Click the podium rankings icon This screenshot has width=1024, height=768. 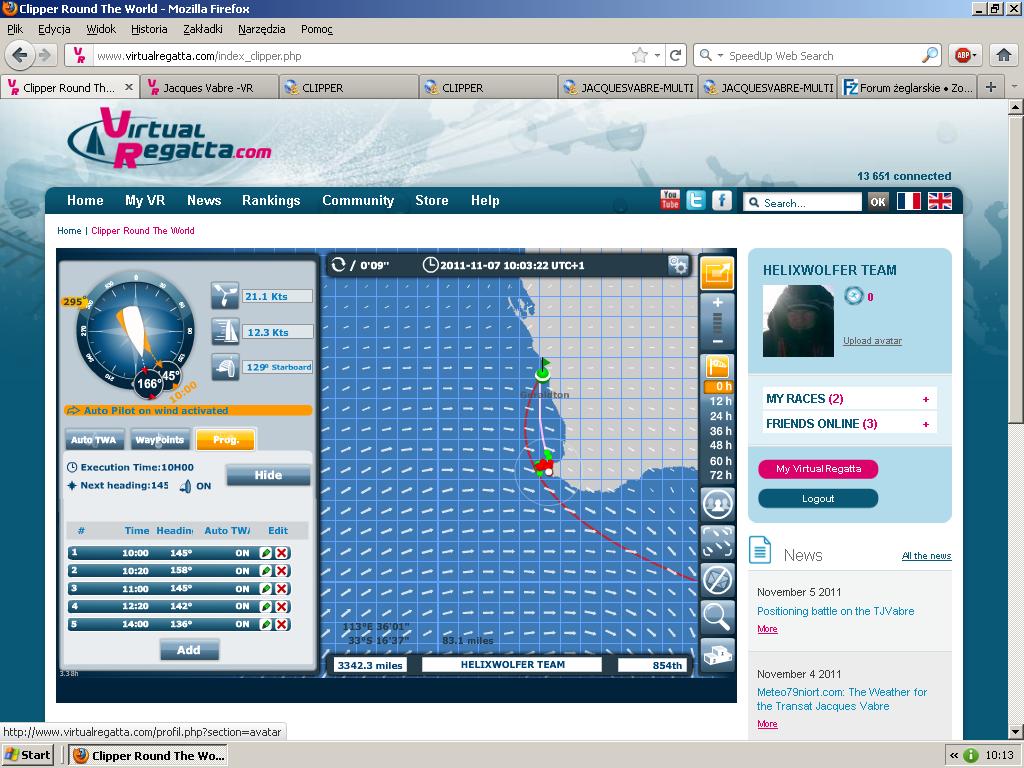click(x=718, y=656)
